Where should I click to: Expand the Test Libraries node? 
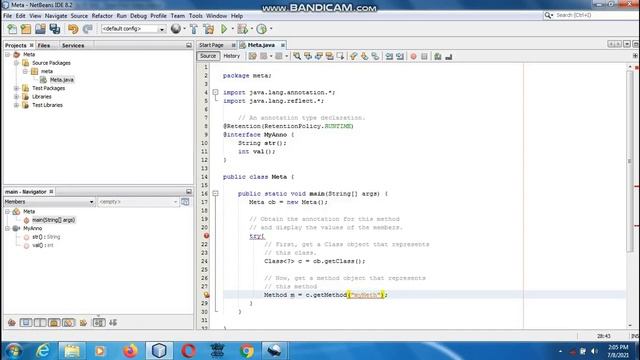(16, 105)
